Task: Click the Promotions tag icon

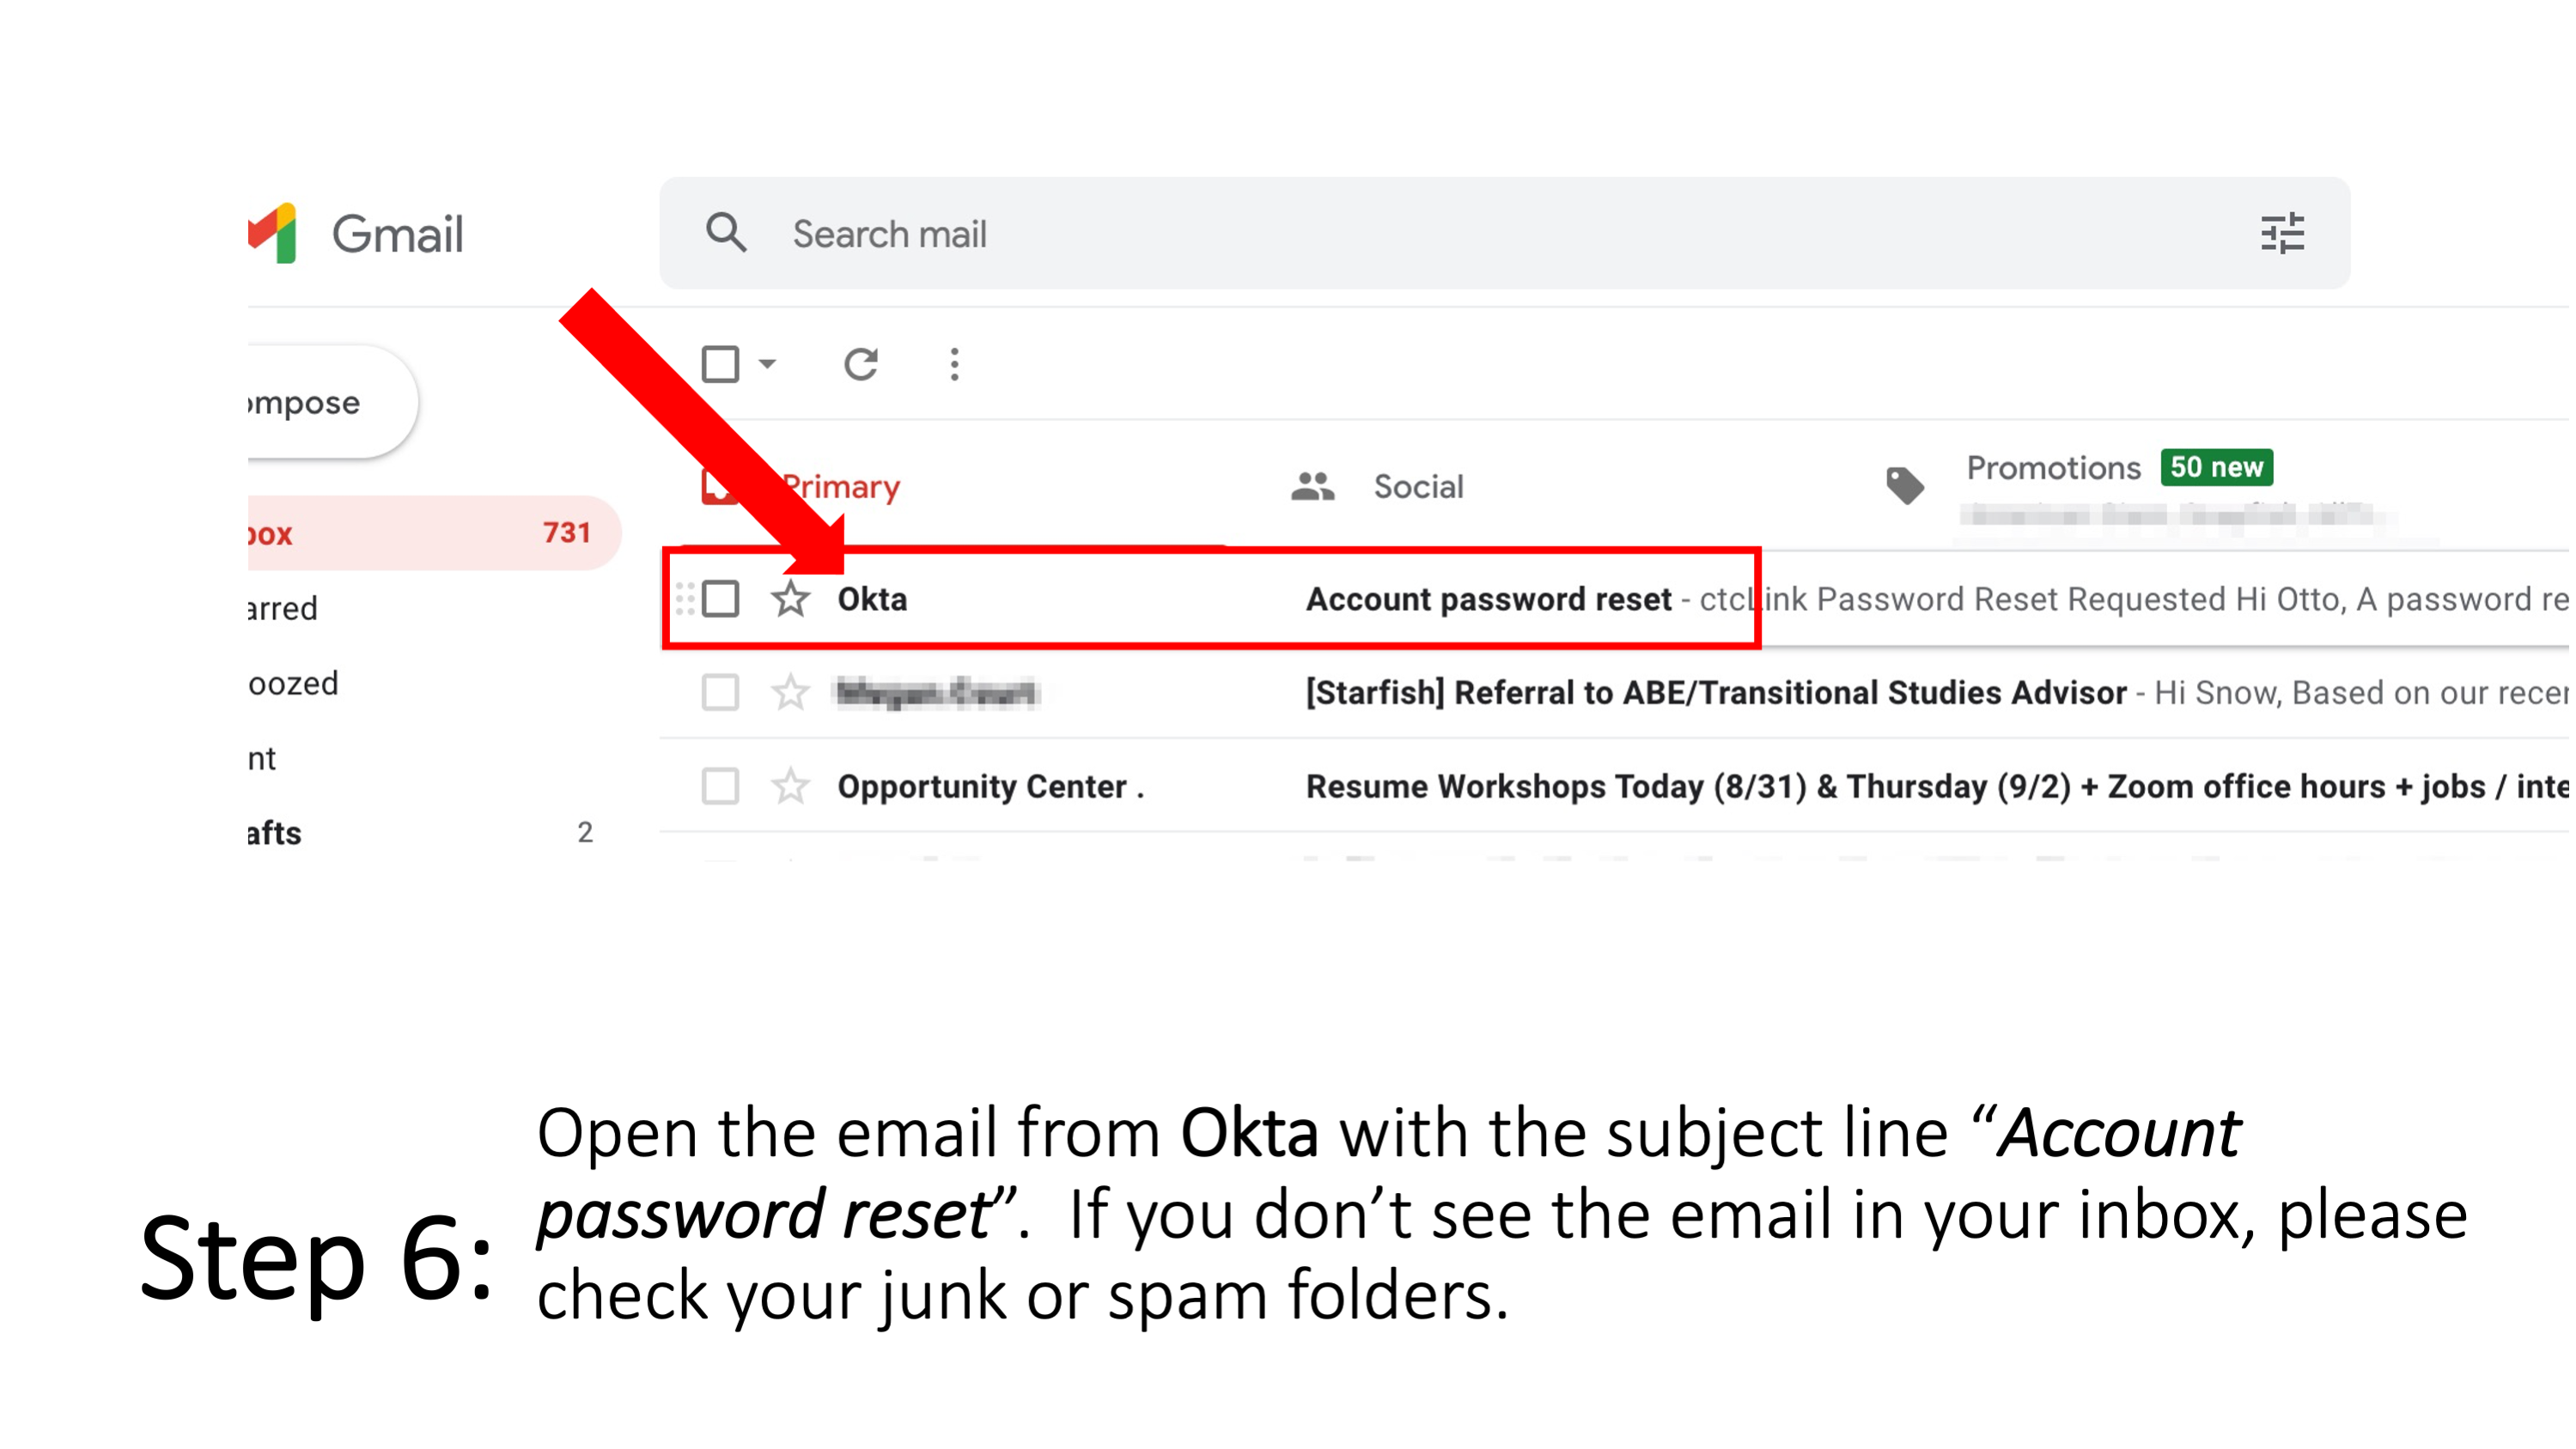Action: click(x=1905, y=485)
